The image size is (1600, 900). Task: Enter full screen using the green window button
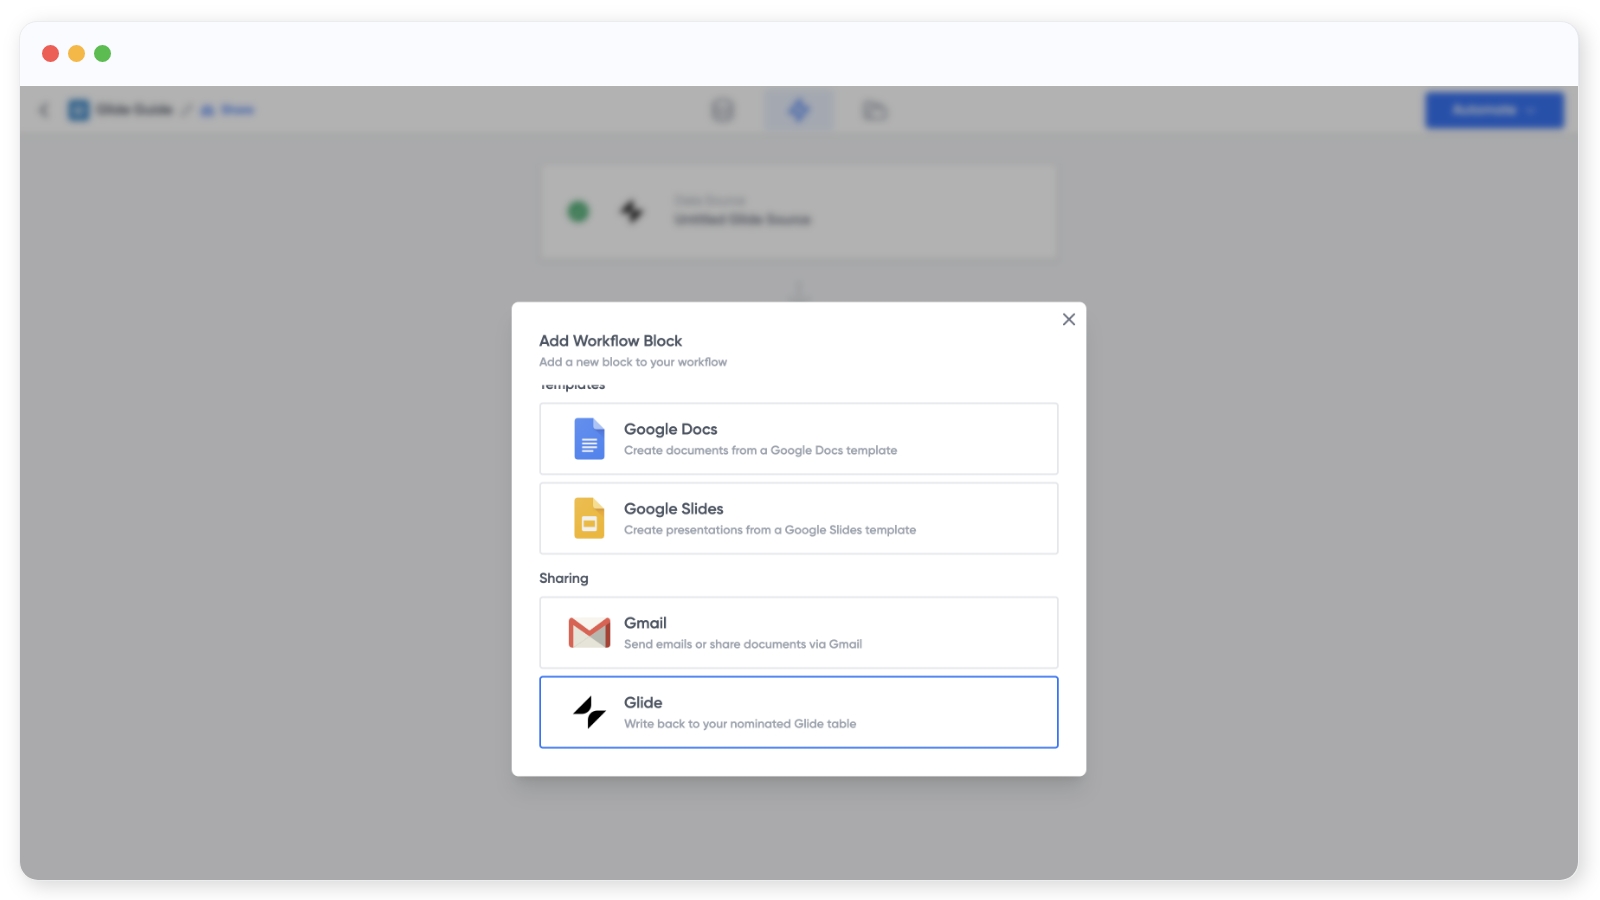[x=102, y=54]
